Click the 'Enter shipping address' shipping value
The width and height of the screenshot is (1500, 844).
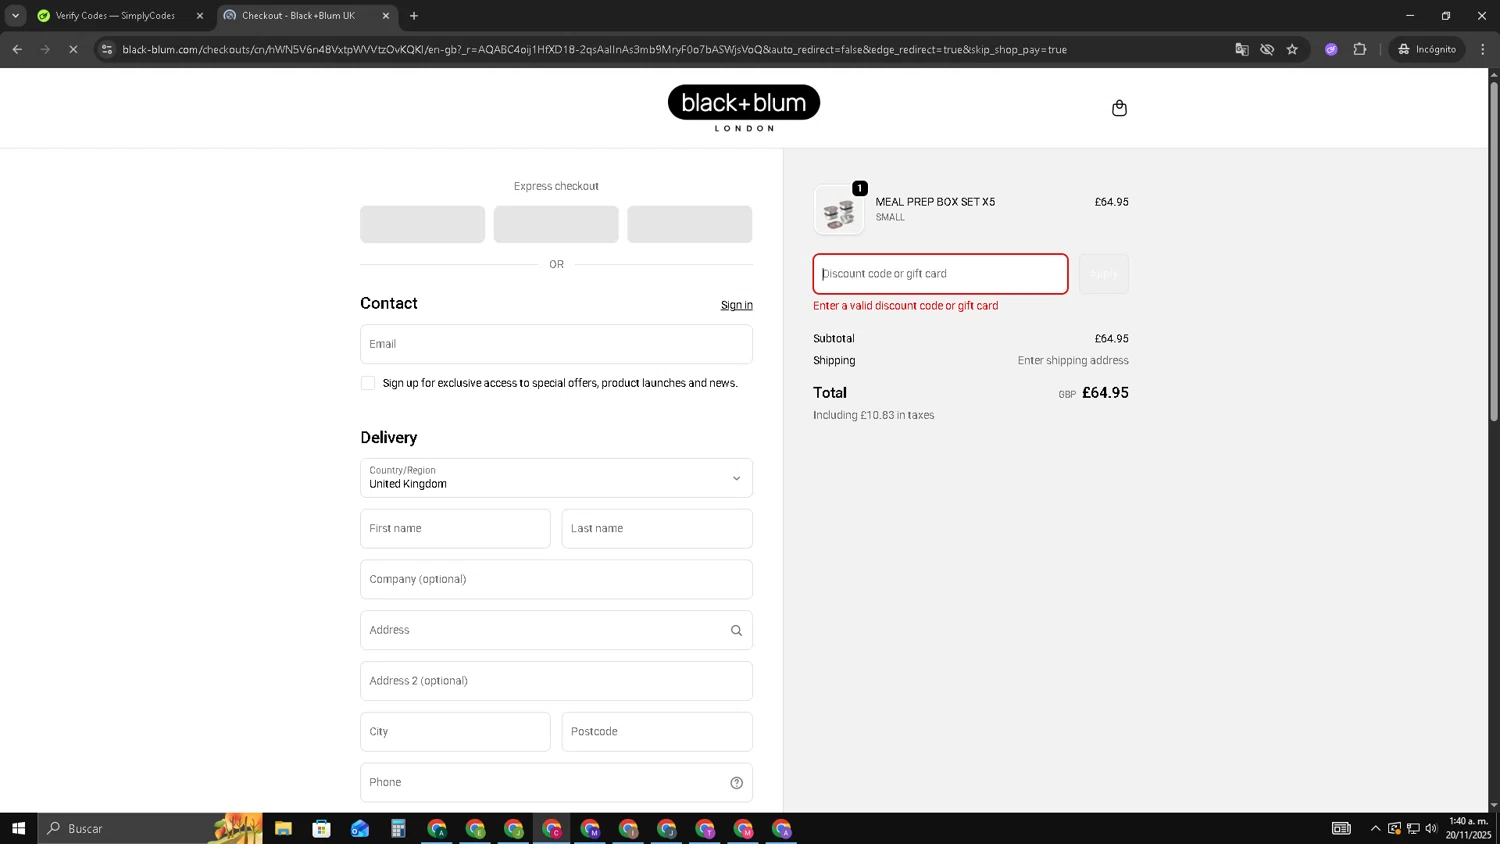tap(1073, 361)
